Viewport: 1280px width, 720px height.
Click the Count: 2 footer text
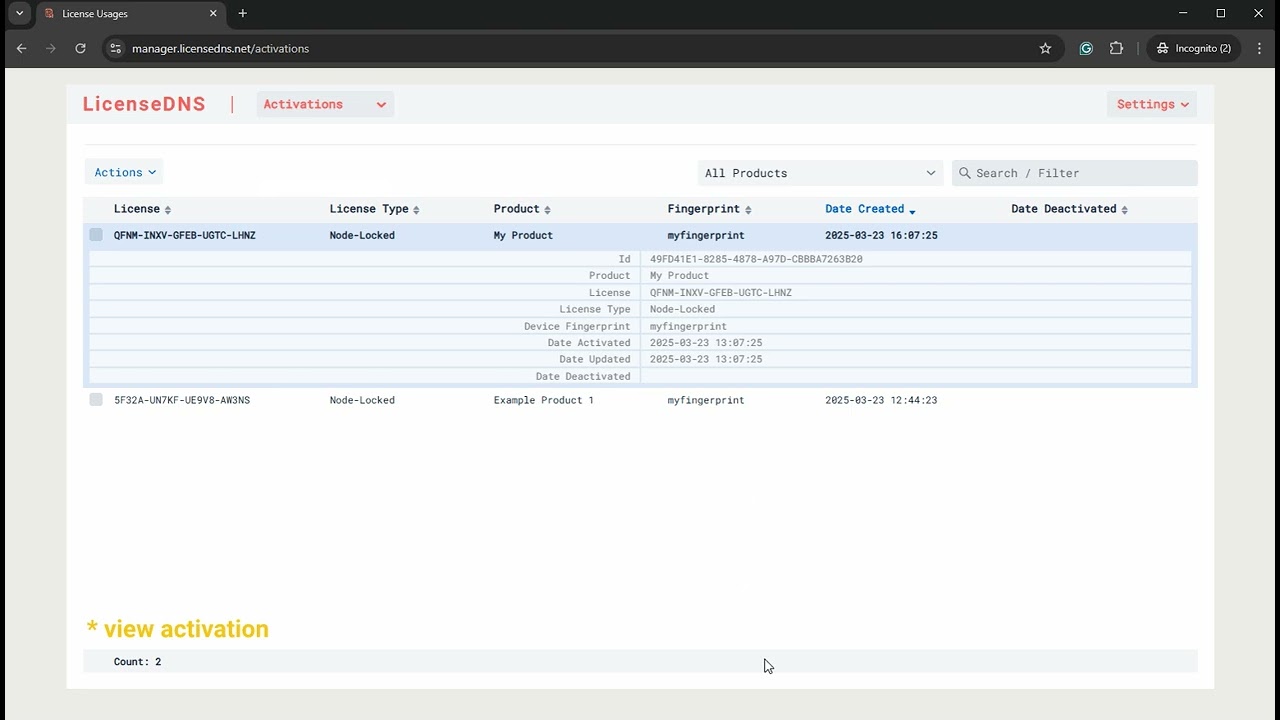137,662
